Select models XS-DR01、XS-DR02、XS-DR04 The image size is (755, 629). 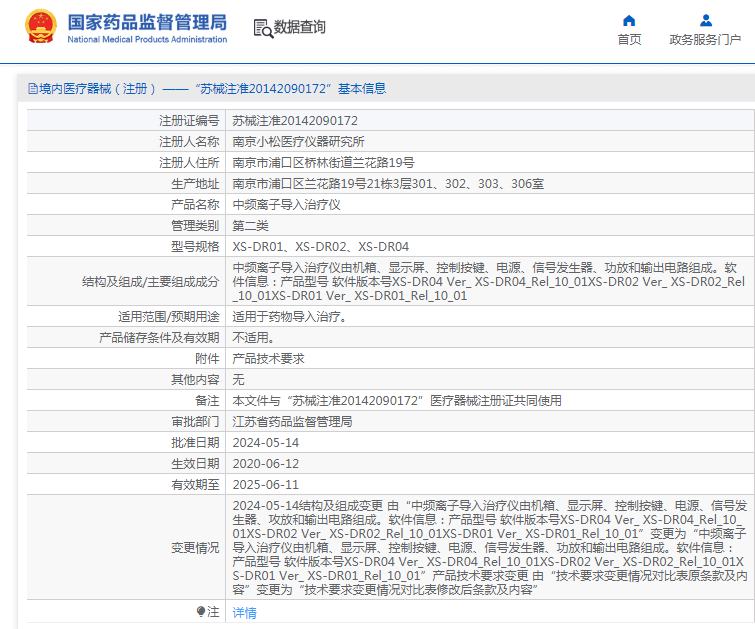point(321,247)
